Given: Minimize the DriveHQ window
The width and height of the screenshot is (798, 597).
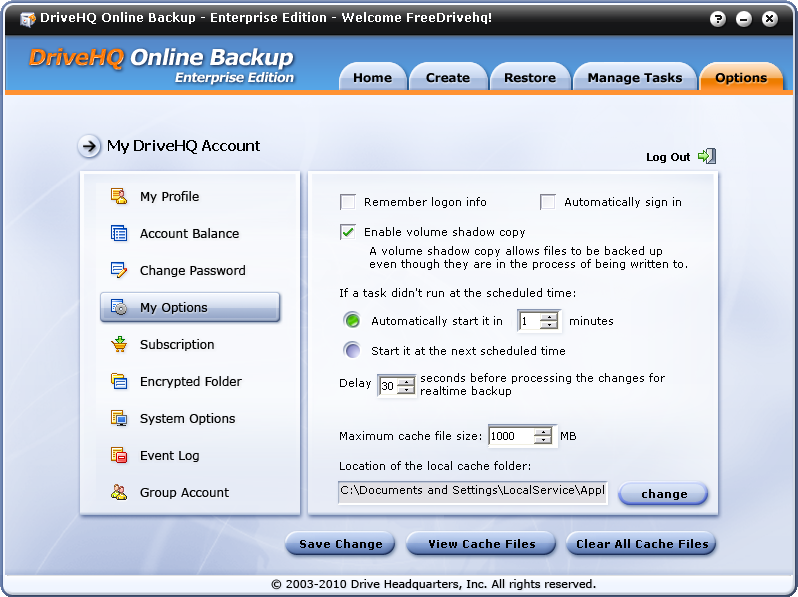Looking at the screenshot, I should click(x=744, y=19).
